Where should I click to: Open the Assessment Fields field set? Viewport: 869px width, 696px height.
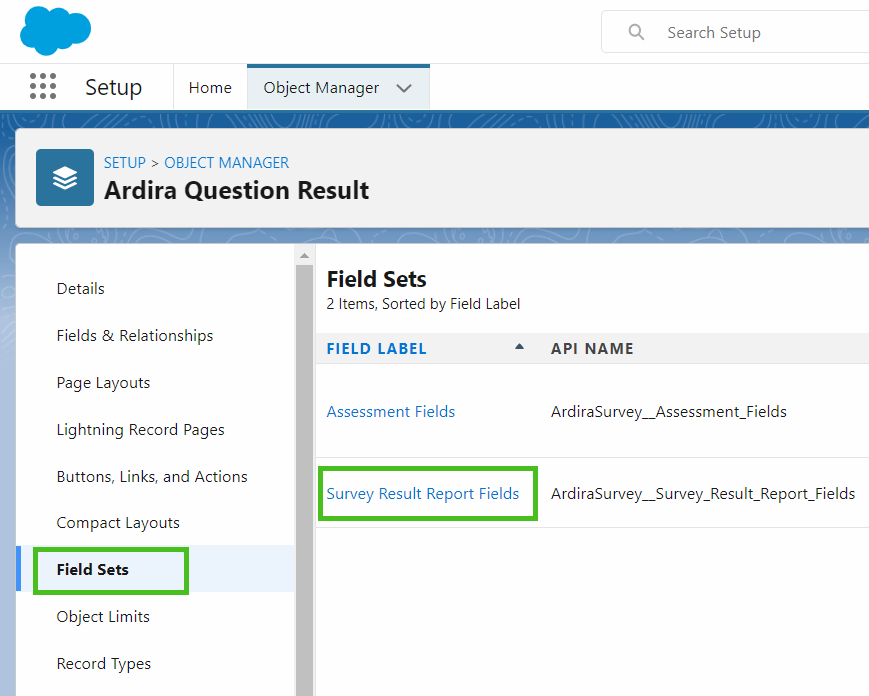click(x=390, y=411)
